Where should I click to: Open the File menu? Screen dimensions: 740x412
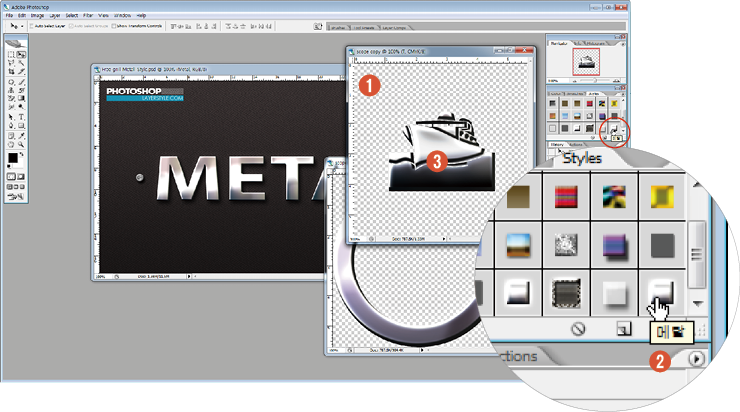(x=9, y=16)
